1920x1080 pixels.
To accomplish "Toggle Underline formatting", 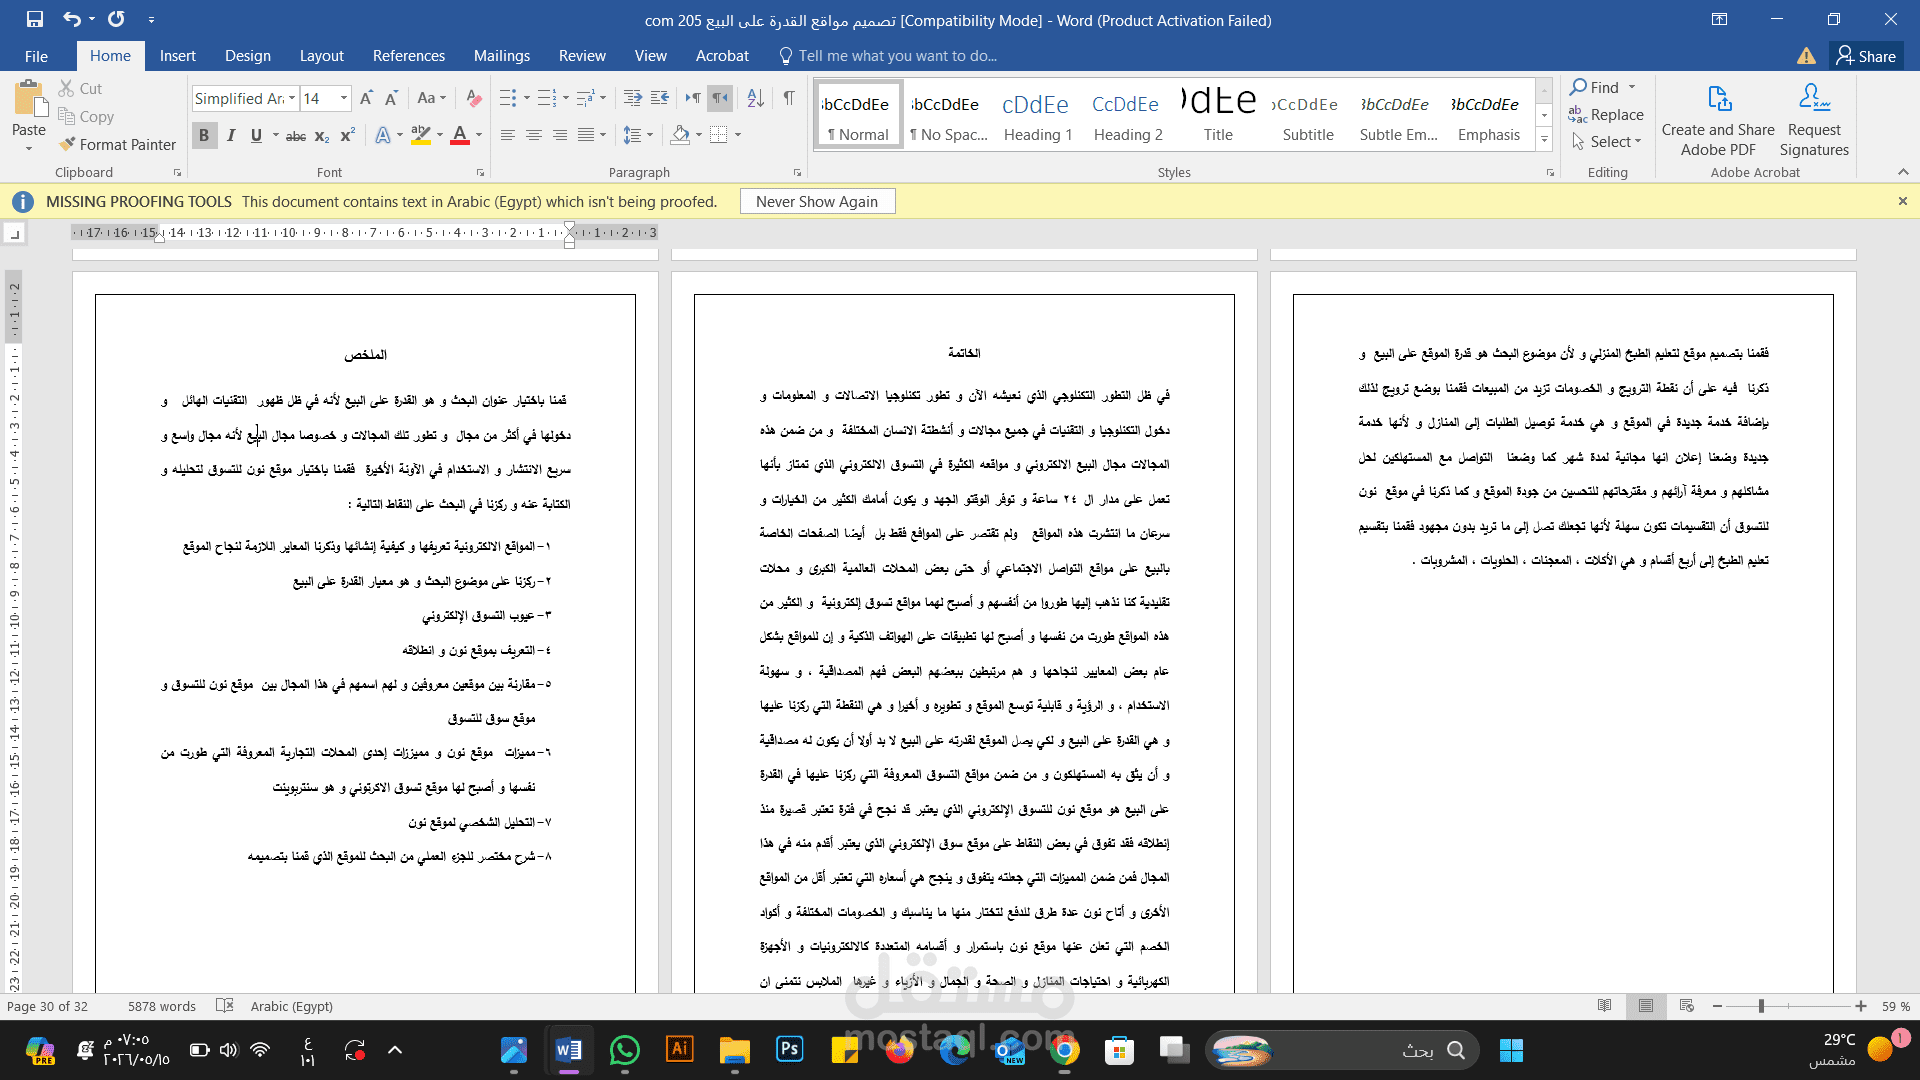I will 256,135.
